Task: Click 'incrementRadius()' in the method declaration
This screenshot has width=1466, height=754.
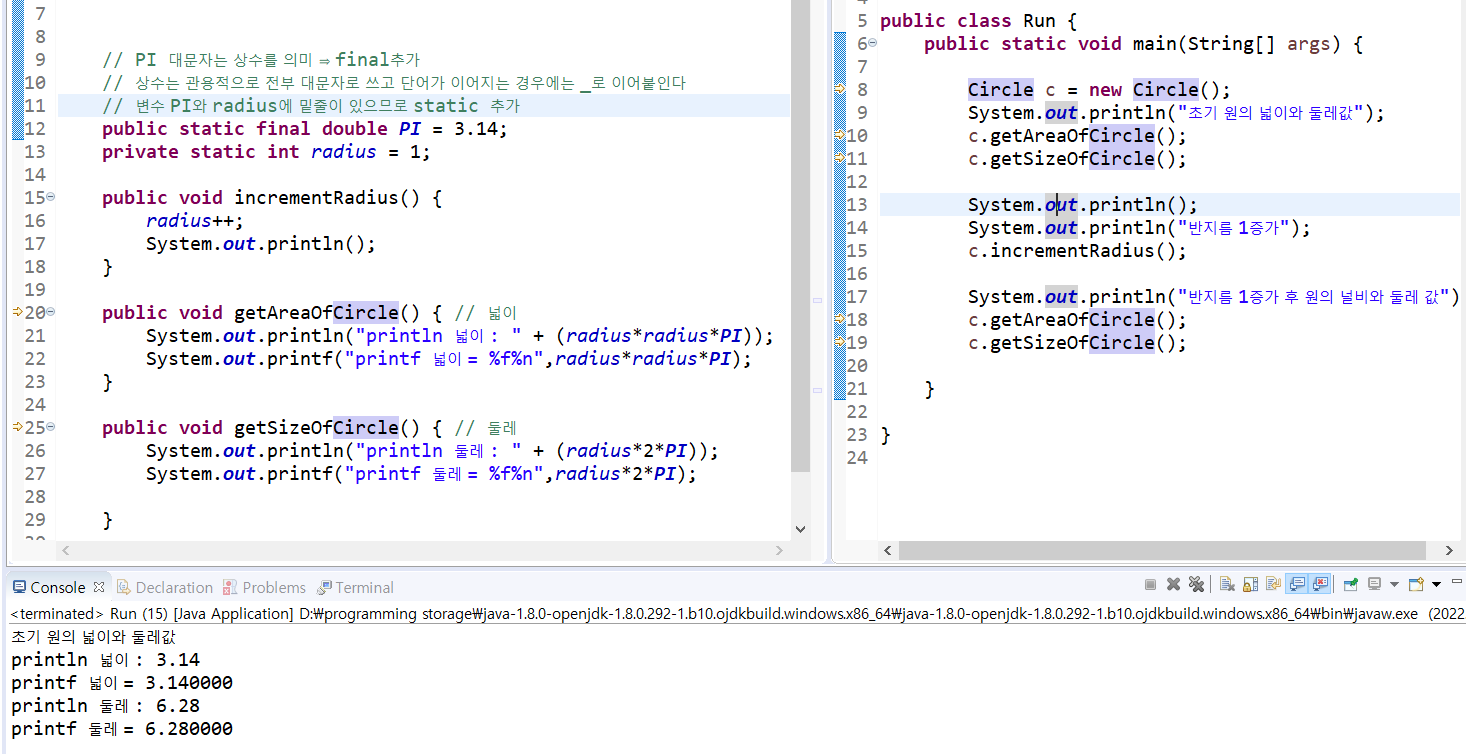Action: pyautogui.click(x=327, y=198)
